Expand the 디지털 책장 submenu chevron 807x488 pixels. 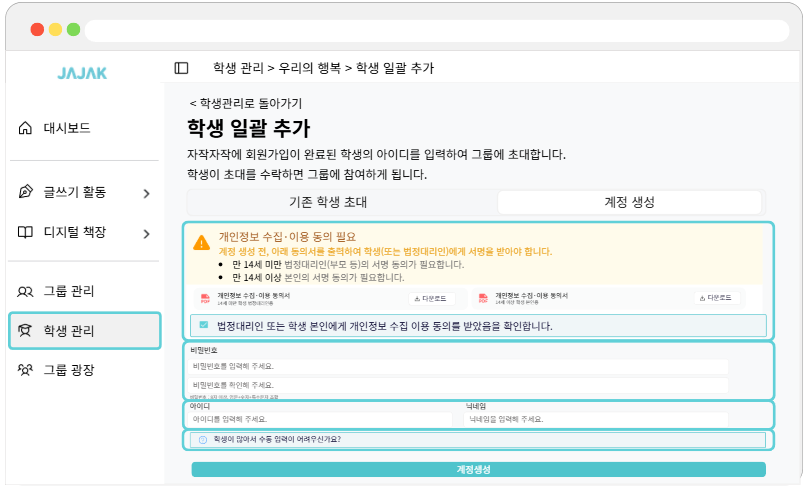point(147,234)
